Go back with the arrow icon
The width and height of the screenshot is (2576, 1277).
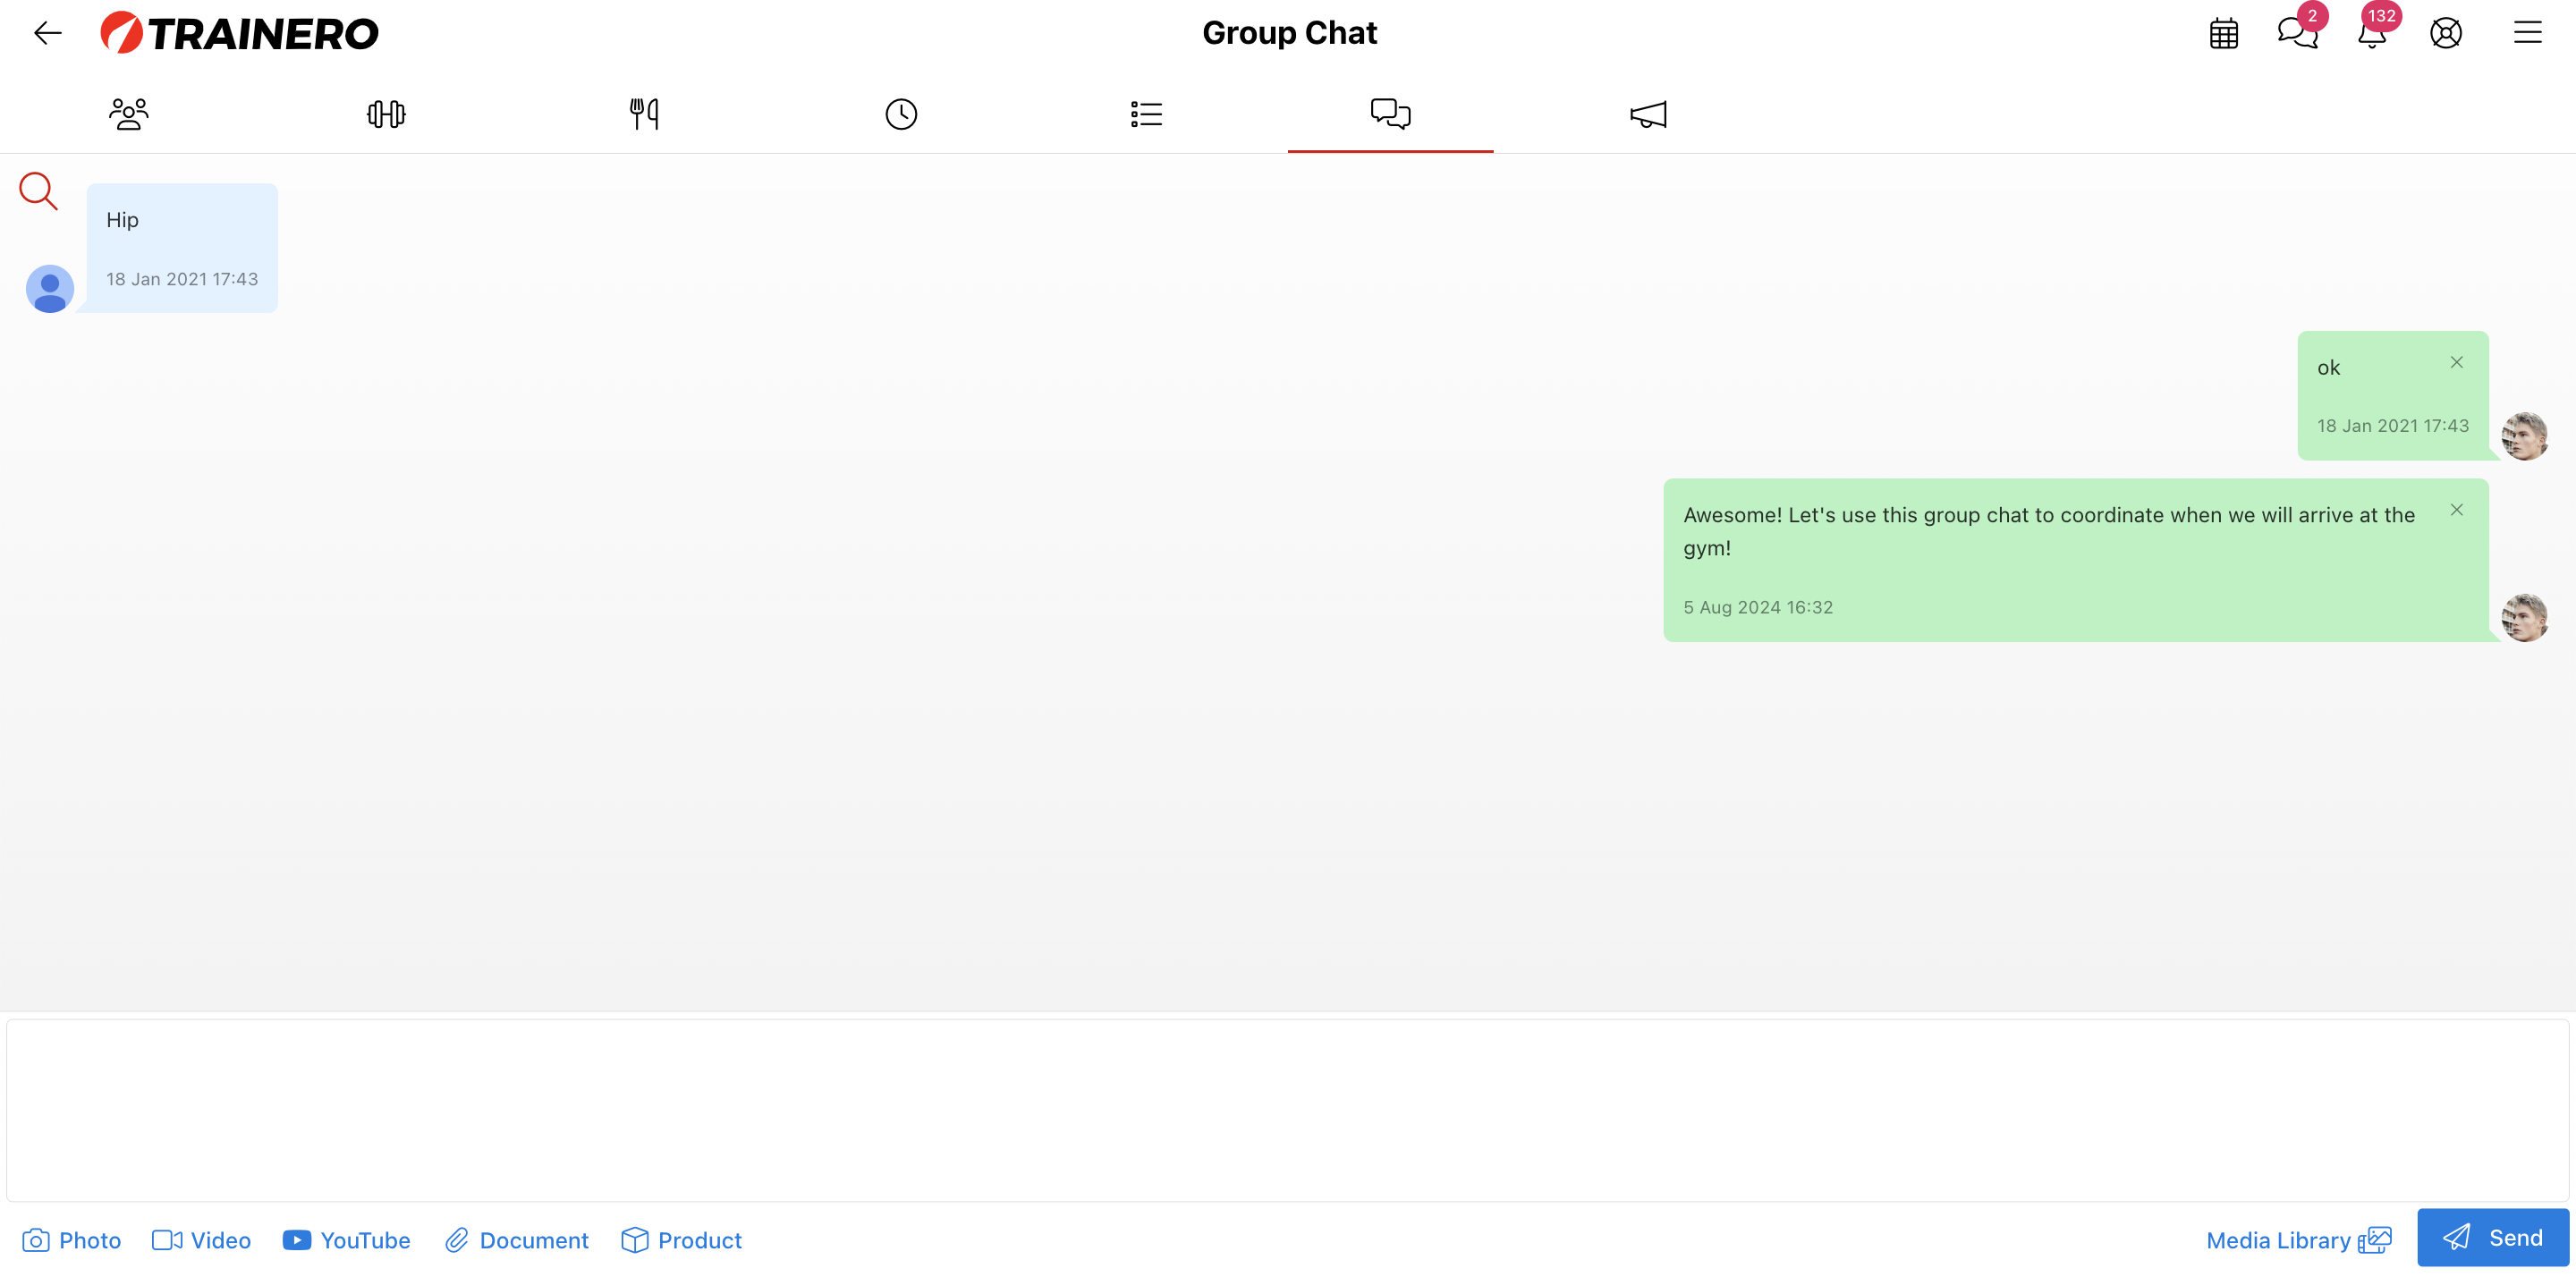click(x=47, y=33)
